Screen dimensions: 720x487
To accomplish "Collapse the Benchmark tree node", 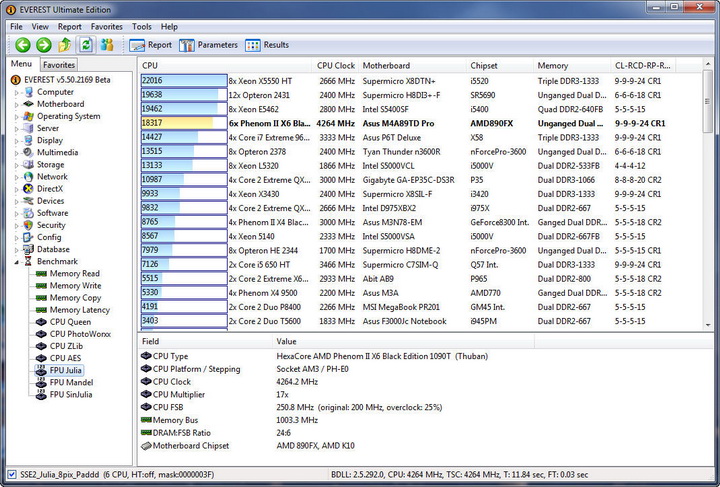I will (17, 262).
